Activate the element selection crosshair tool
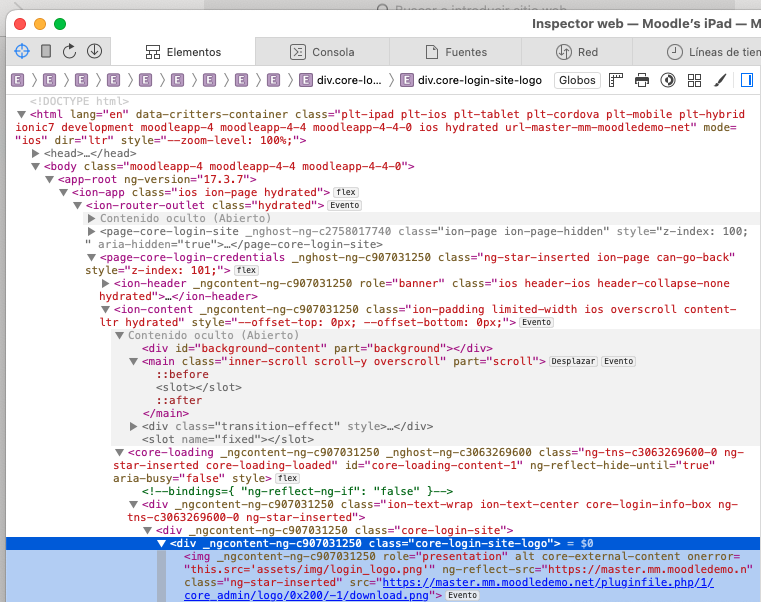Screen dimensions: 761x602 point(22,51)
